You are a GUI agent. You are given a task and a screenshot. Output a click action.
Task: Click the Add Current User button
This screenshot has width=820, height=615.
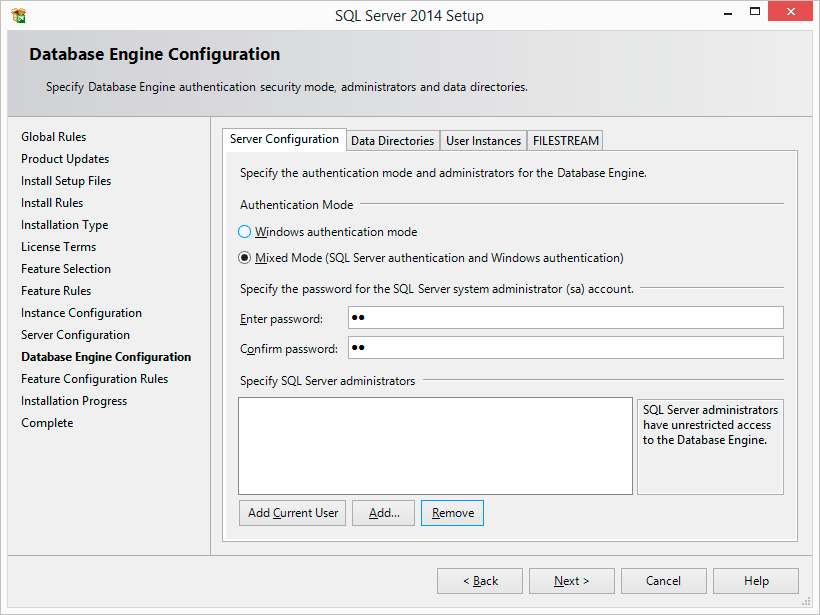[293, 513]
